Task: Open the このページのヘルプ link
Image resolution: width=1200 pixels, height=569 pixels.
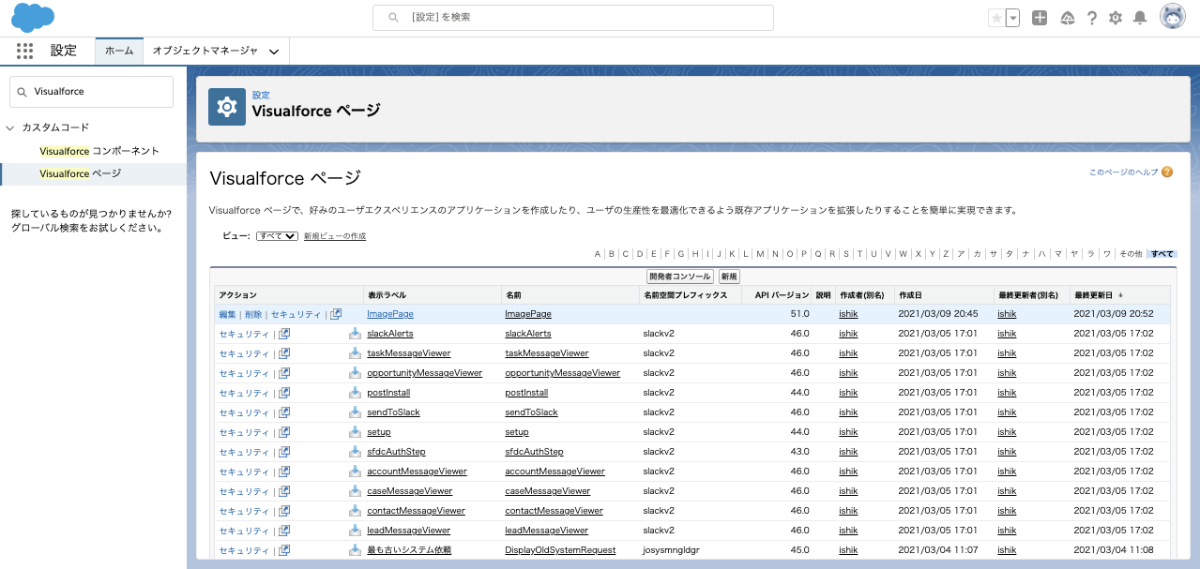Action: 1123,172
